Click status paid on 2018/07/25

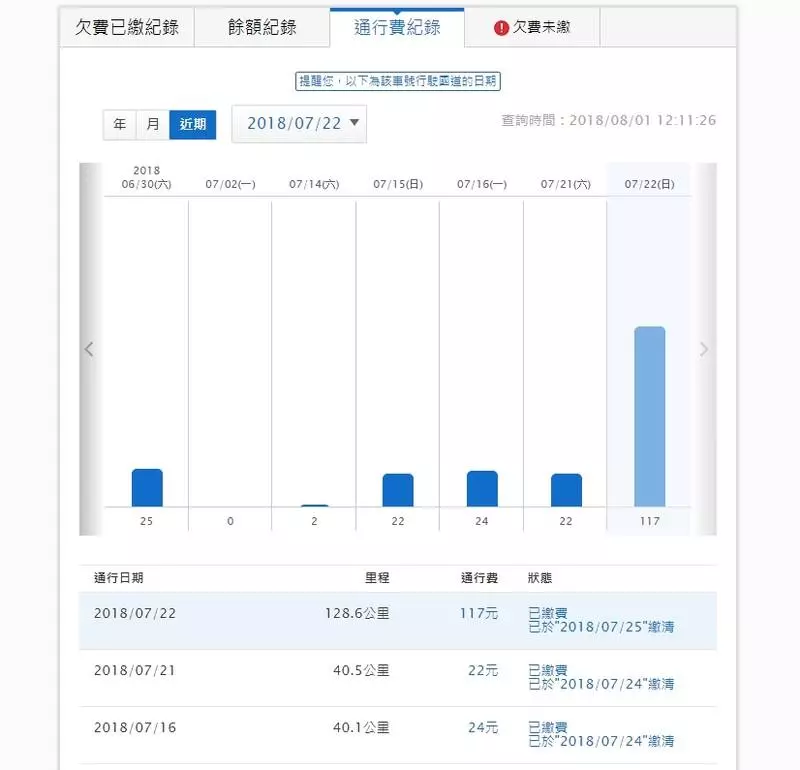pos(601,620)
